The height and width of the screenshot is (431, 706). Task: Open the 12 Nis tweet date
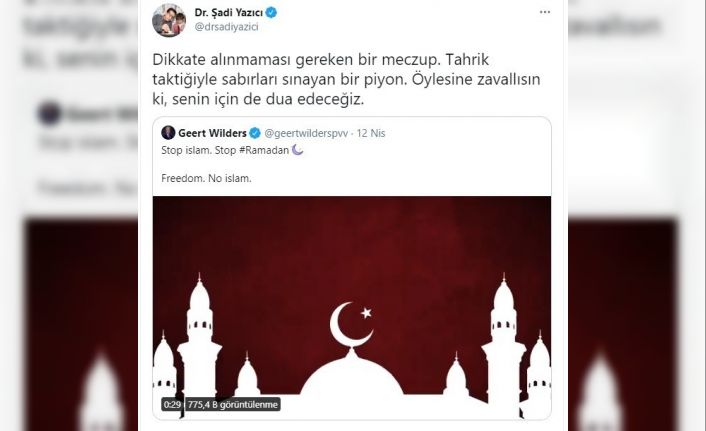click(x=371, y=133)
